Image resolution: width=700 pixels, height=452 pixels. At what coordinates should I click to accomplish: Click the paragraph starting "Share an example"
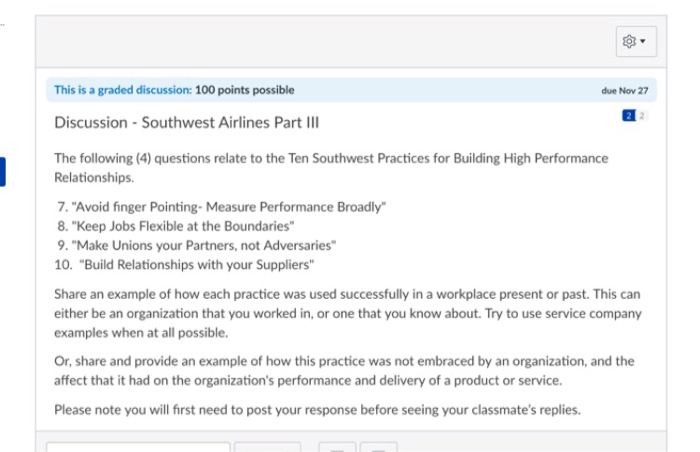(348, 313)
